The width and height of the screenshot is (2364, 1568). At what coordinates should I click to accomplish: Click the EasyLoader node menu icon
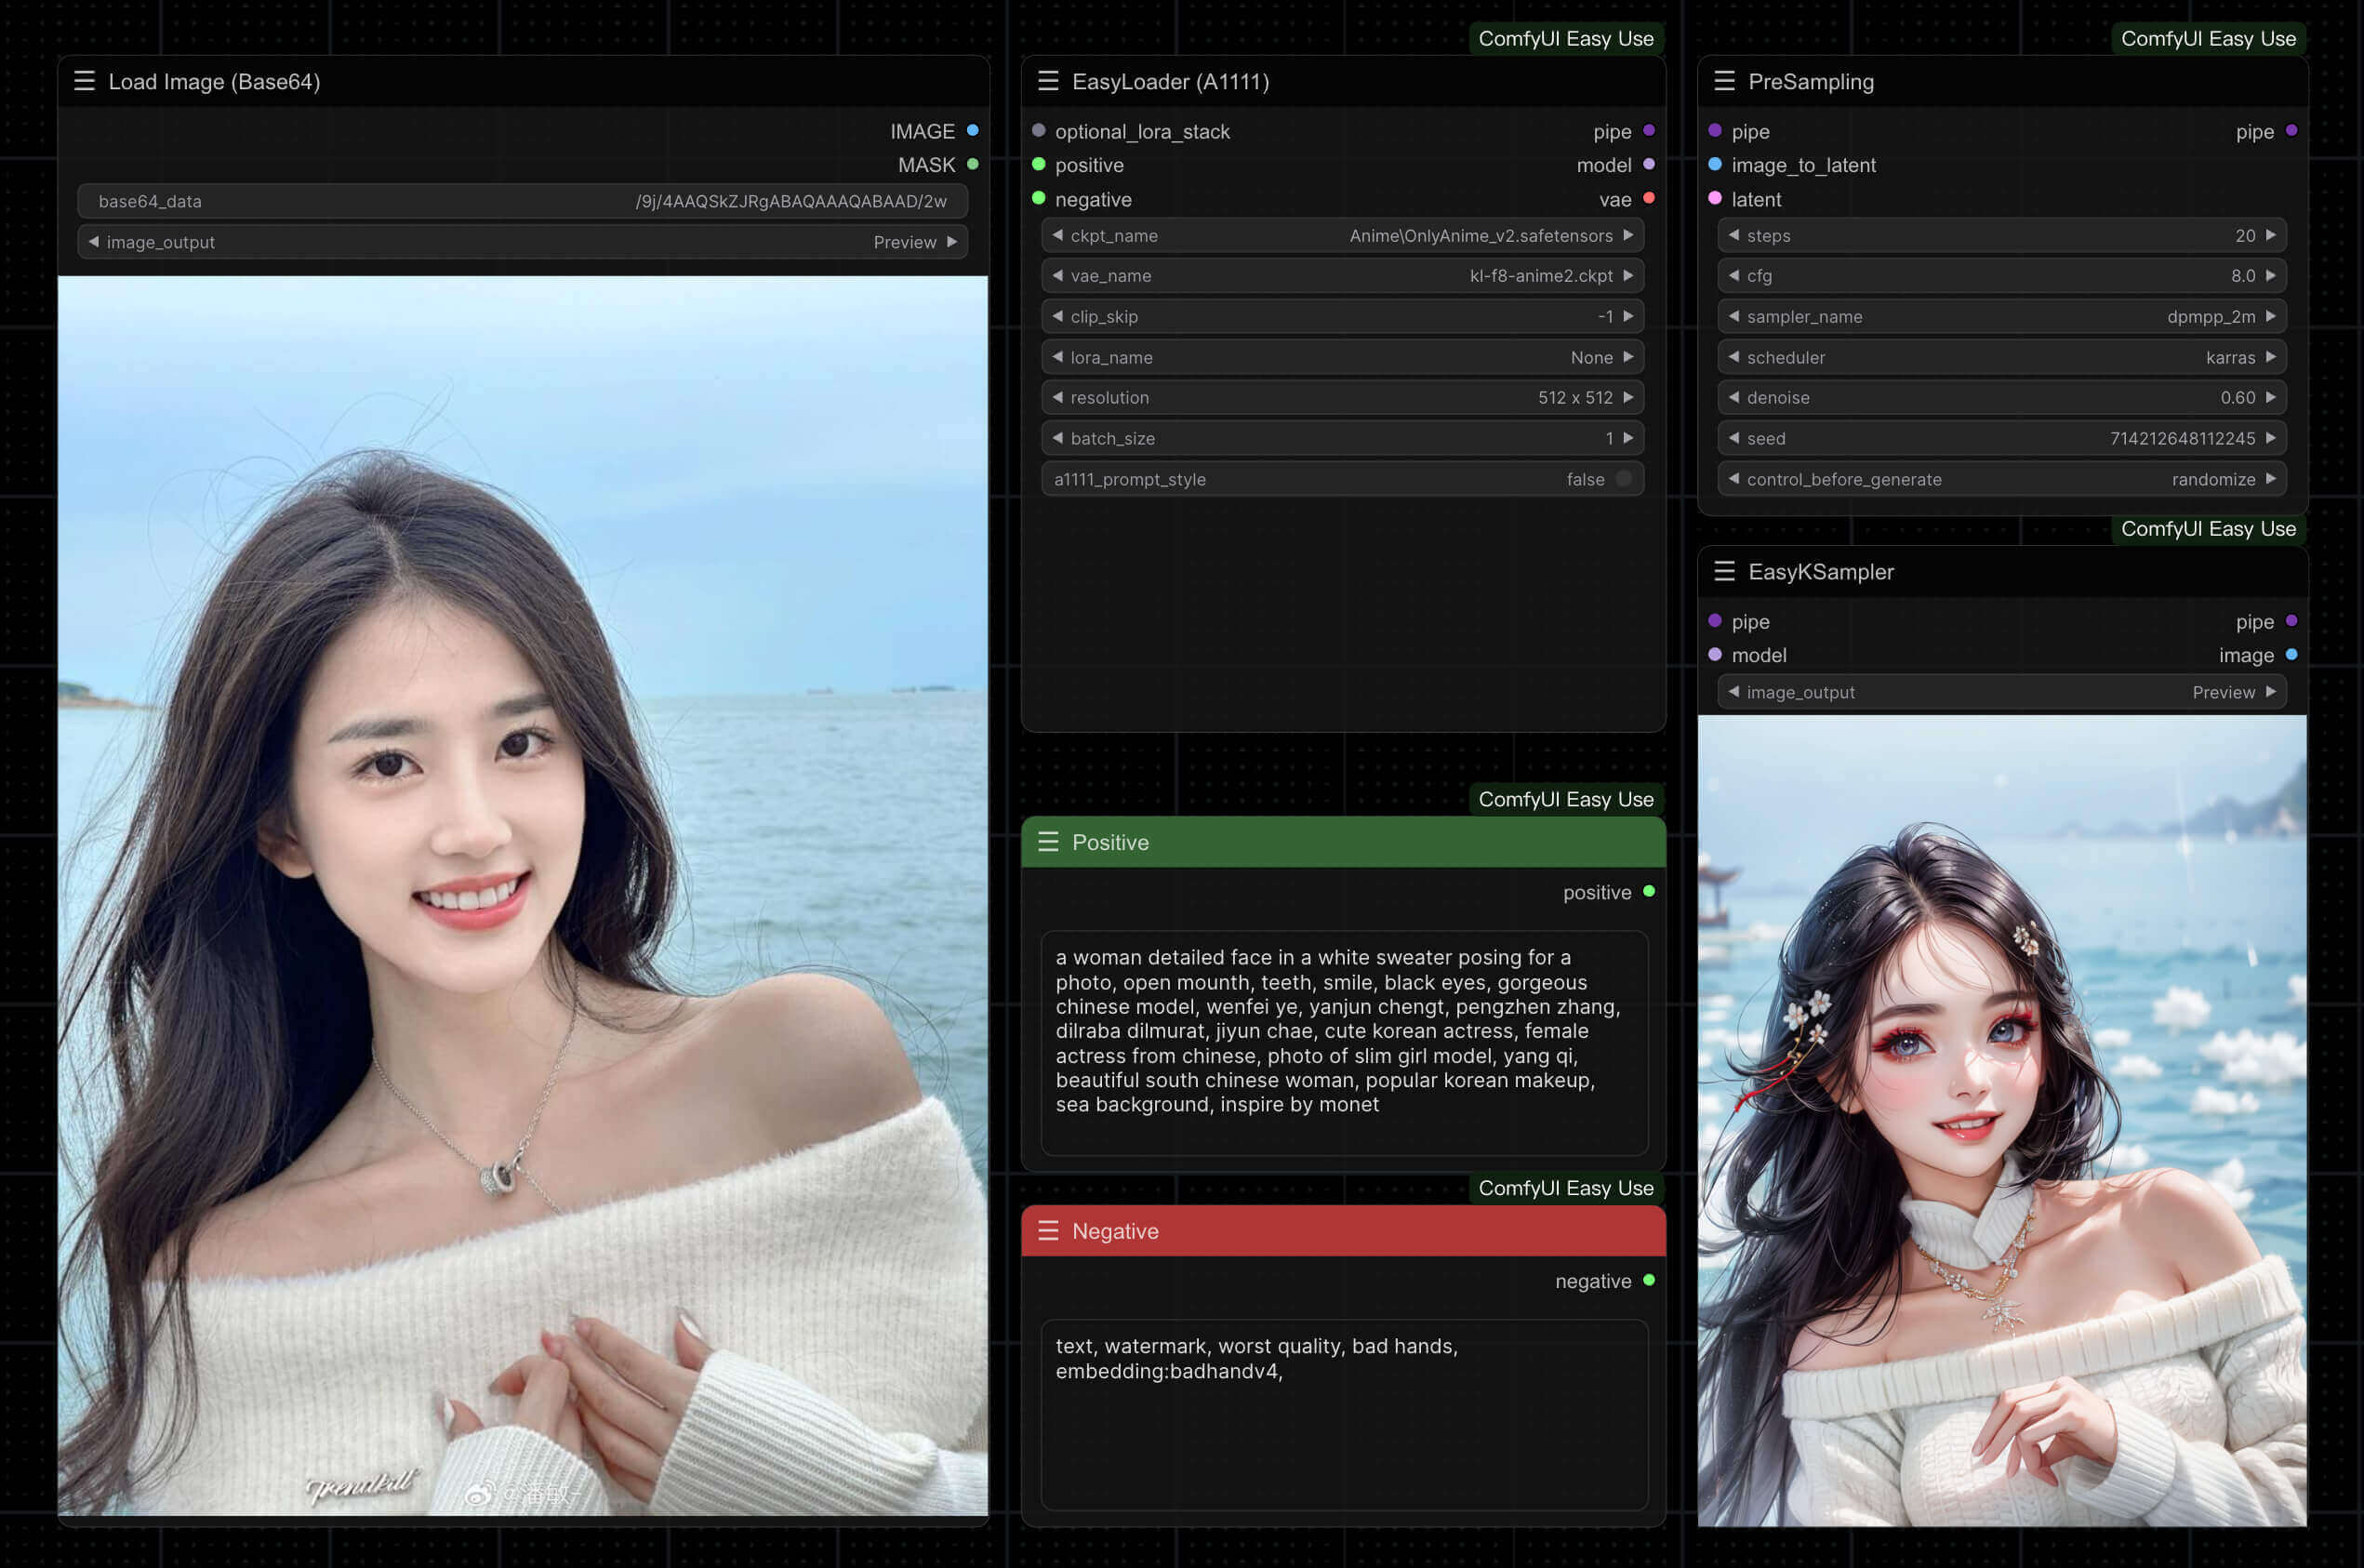[x=1044, y=81]
